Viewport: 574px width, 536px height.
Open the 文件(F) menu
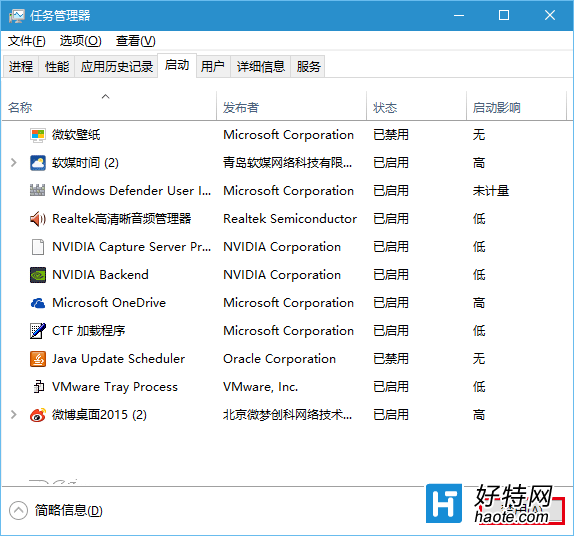pyautogui.click(x=27, y=41)
